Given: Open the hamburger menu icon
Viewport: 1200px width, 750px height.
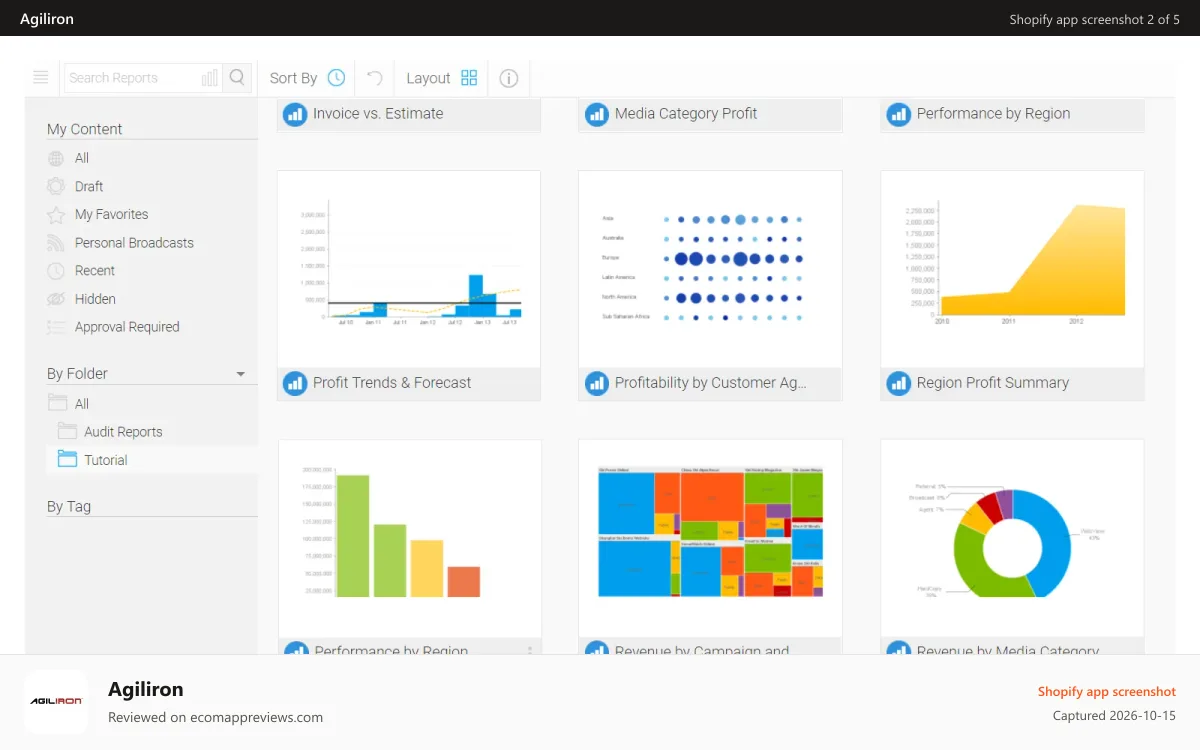Looking at the screenshot, I should (41, 77).
